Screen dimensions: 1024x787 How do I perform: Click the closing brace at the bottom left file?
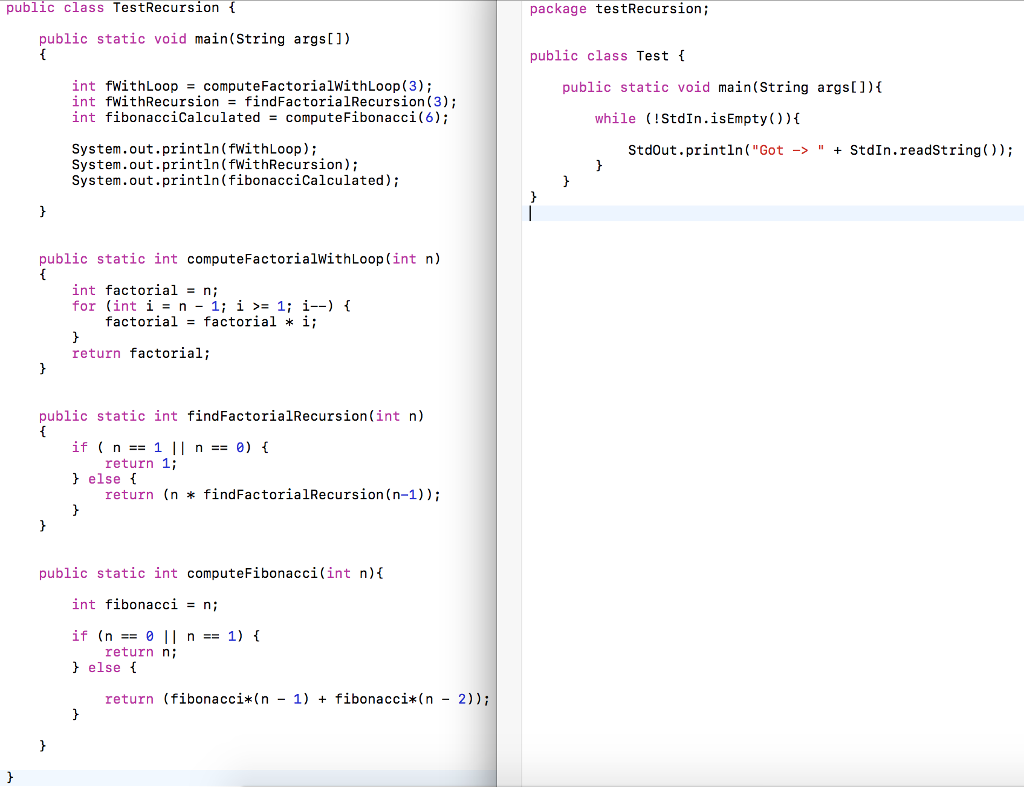click(8, 776)
